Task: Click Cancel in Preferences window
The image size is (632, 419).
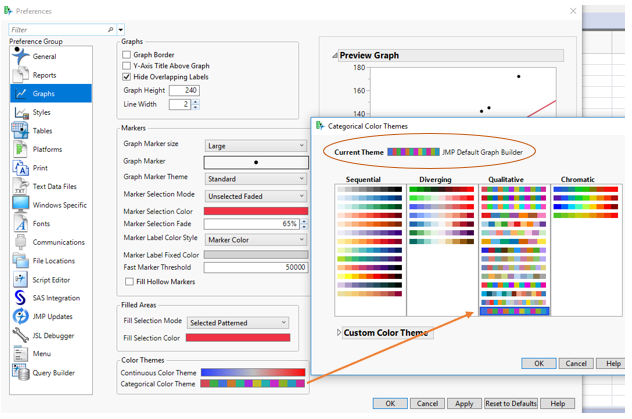Action: (427, 403)
